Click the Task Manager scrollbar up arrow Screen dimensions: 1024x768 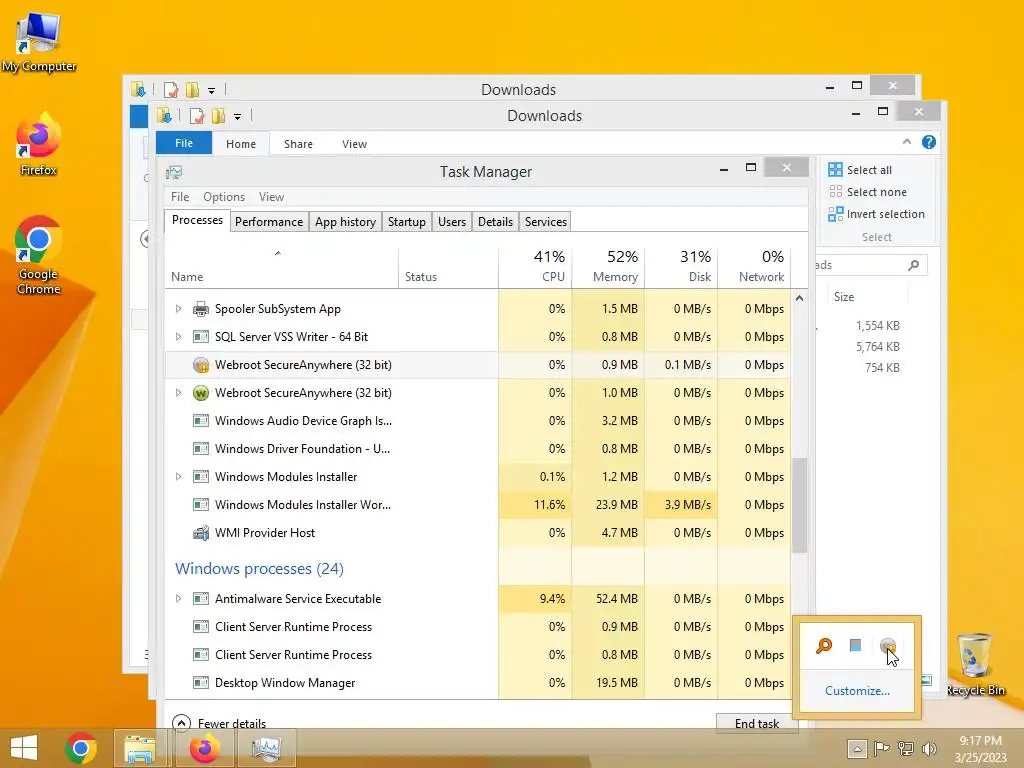point(799,298)
